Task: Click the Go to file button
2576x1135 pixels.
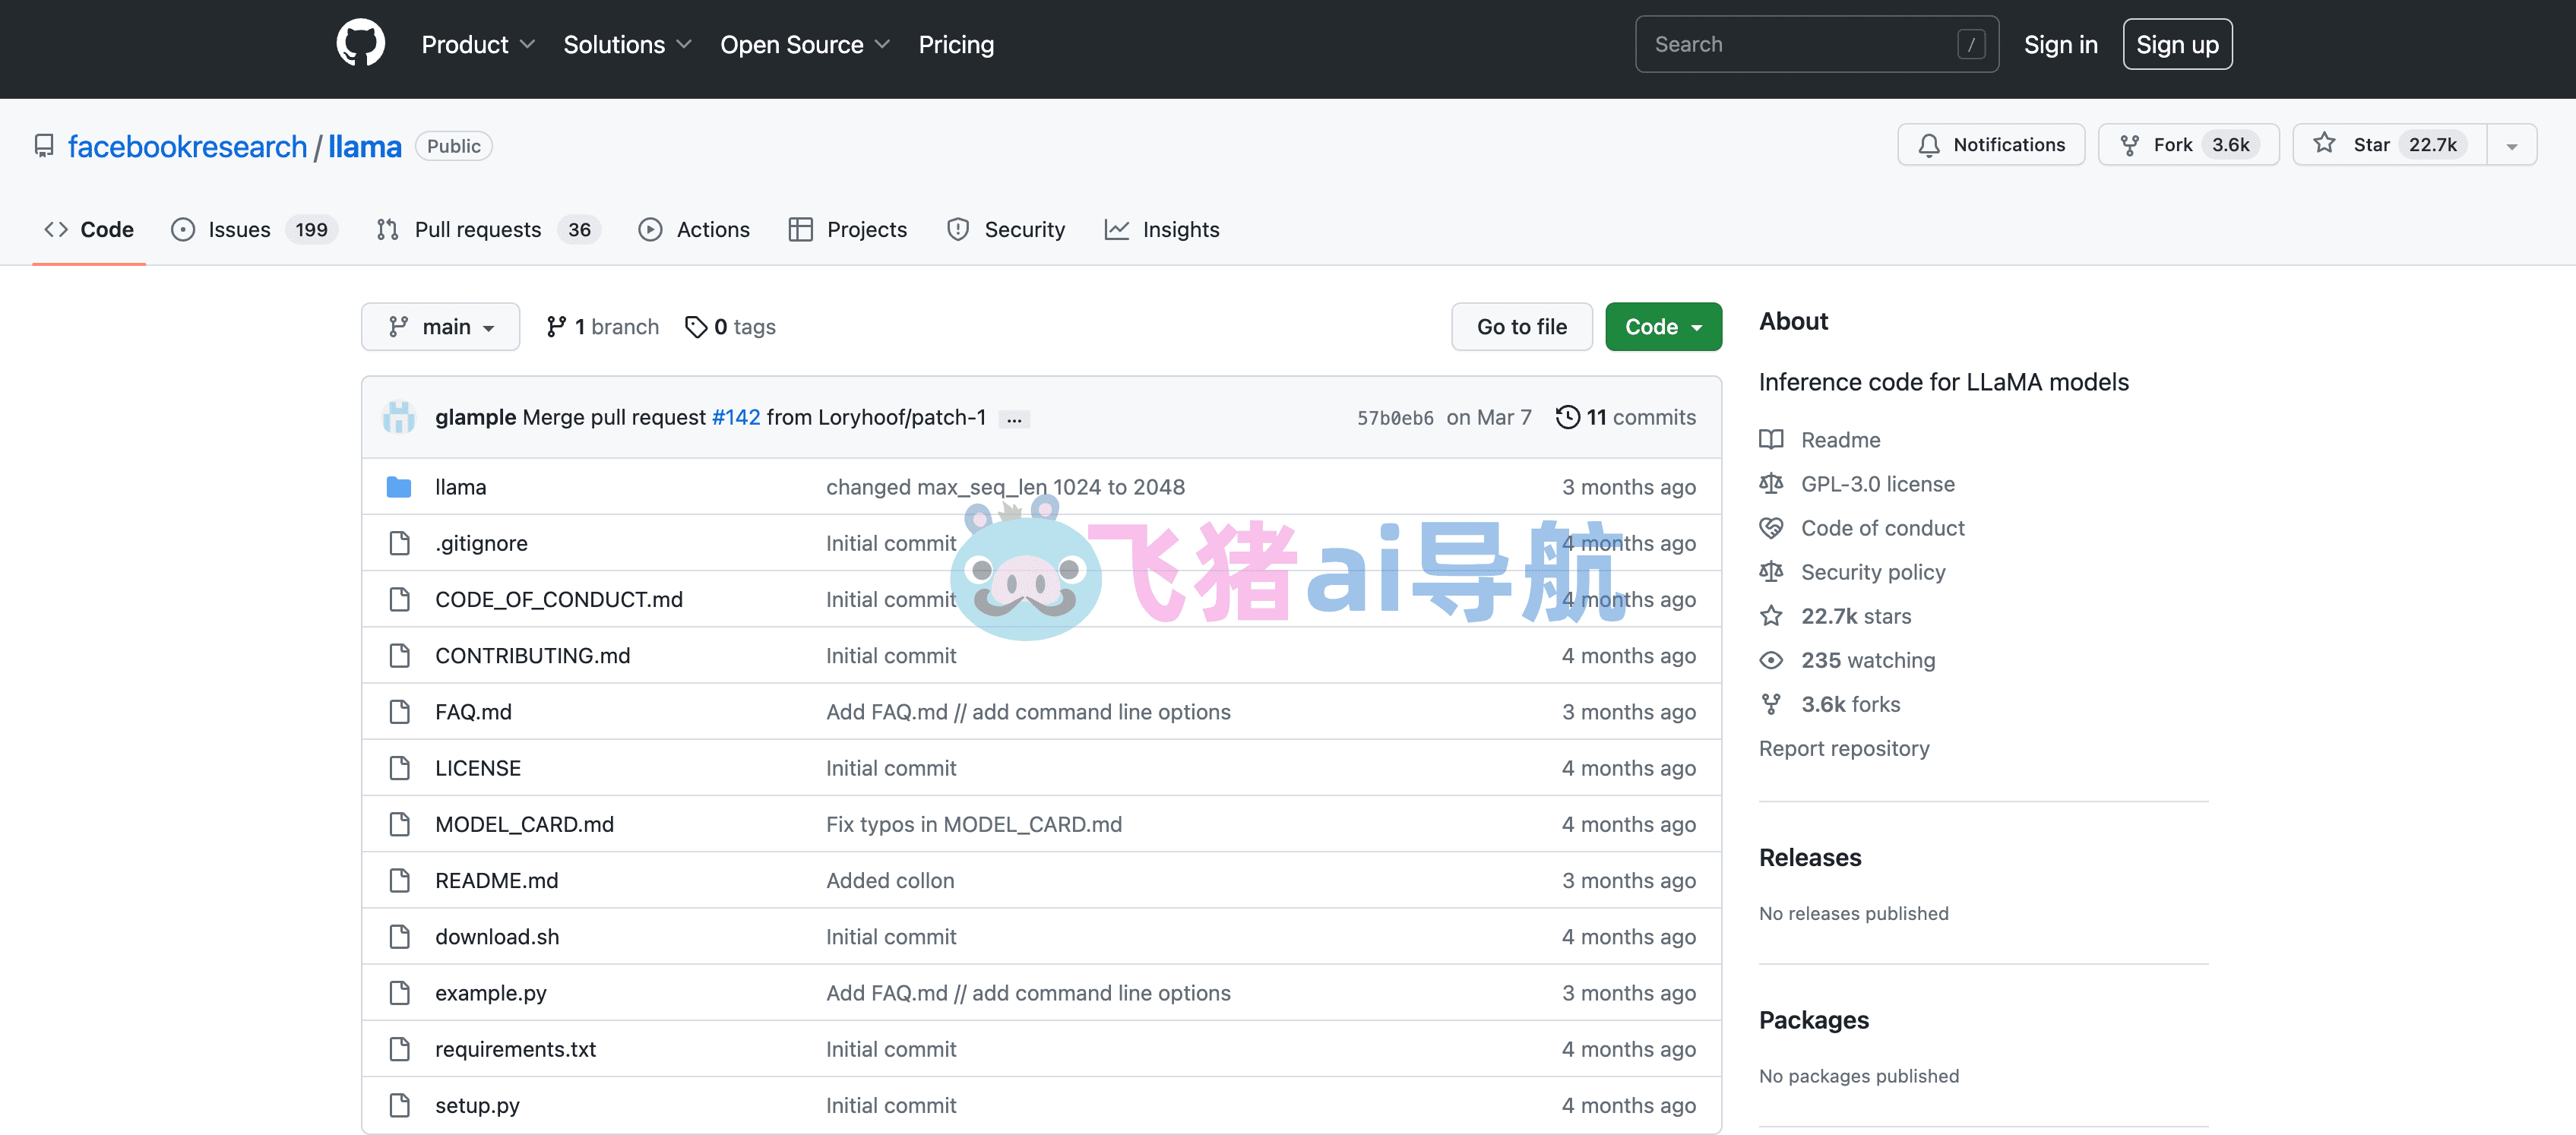Action: click(1521, 327)
